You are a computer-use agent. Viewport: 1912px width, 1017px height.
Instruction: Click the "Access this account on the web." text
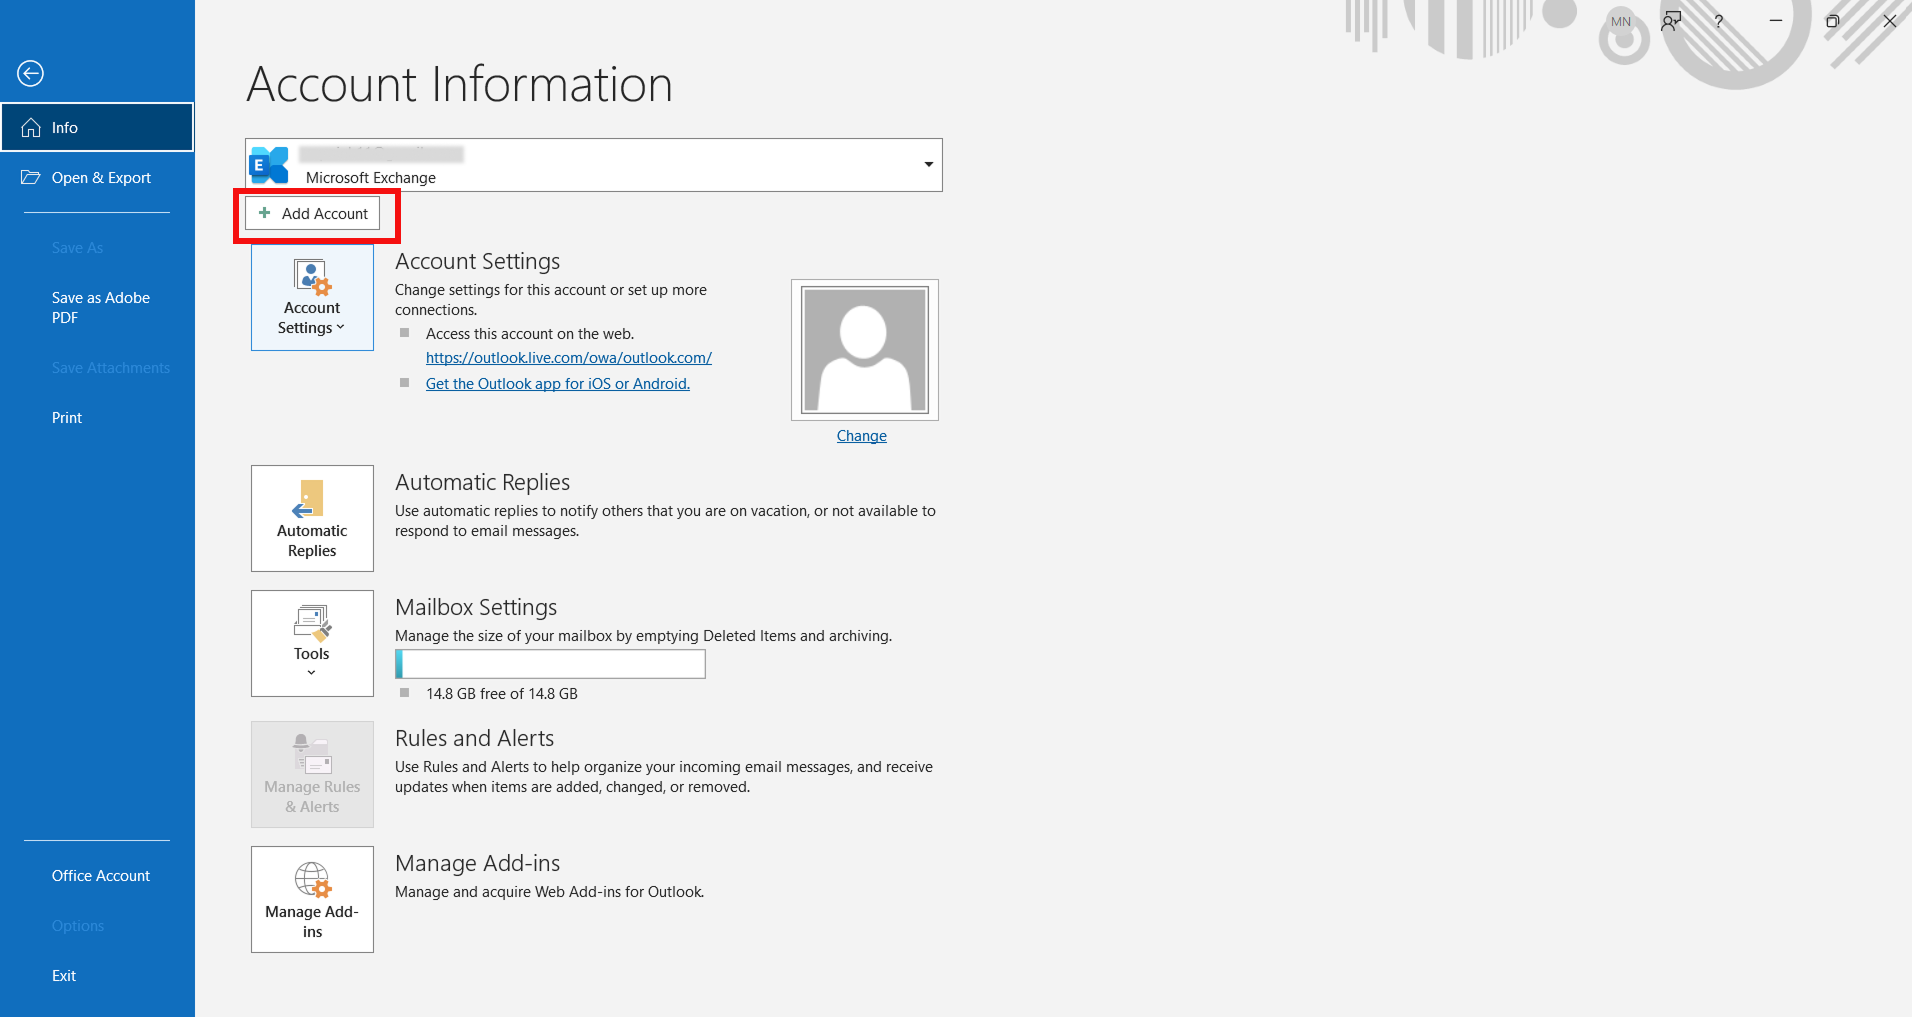(530, 333)
